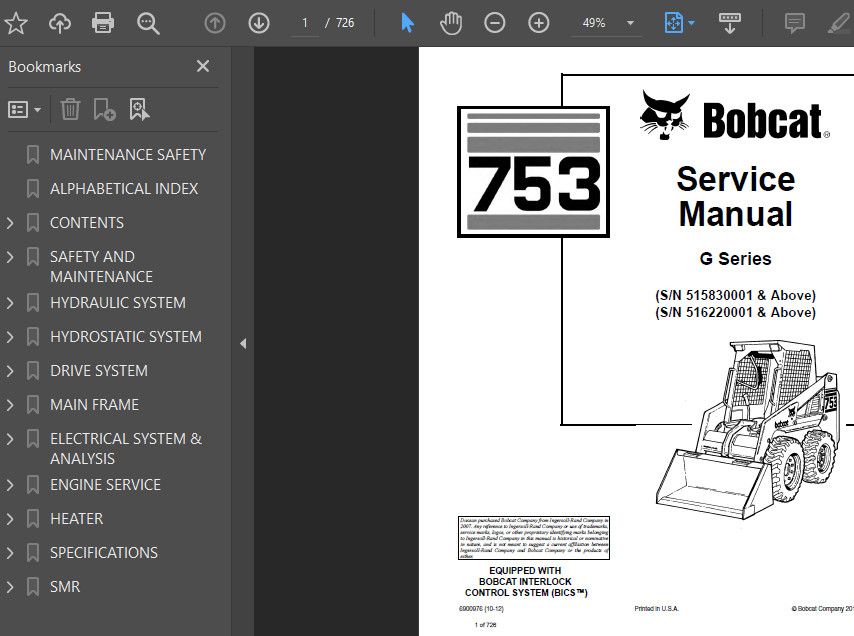Expand the SPECIFICATIONS bookmark
Image resolution: width=854 pixels, height=636 pixels.
[10, 553]
